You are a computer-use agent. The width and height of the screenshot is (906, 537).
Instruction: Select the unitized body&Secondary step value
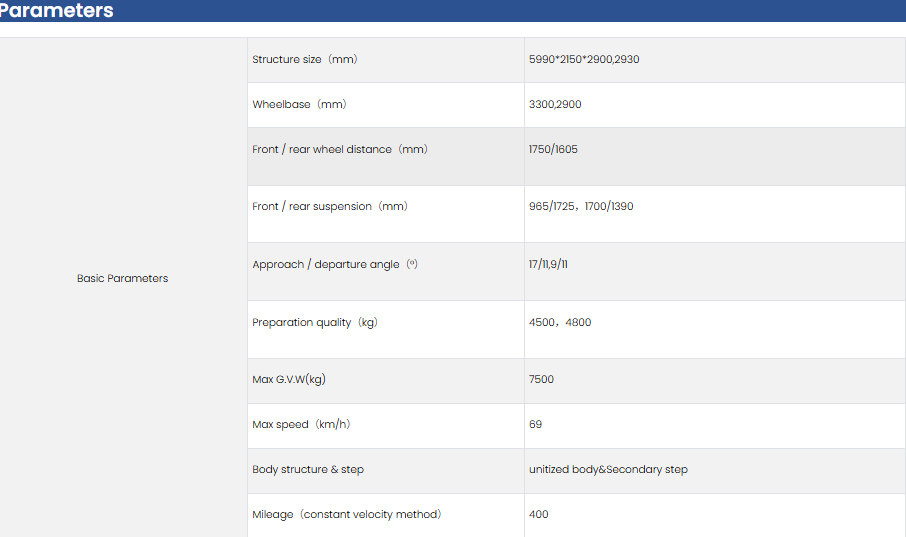[608, 469]
